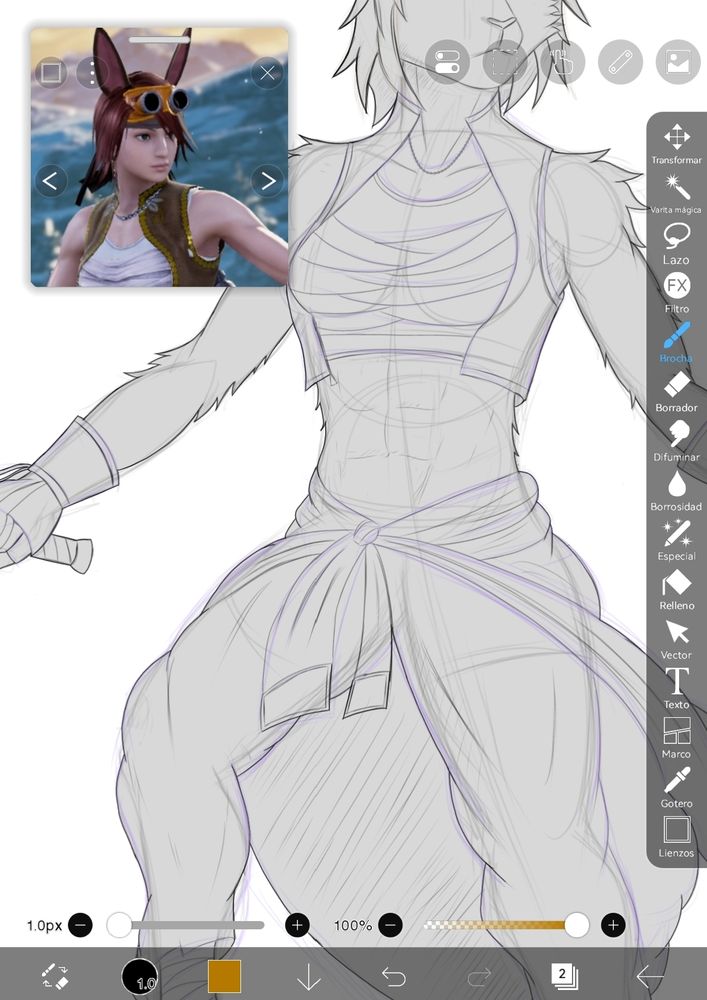The width and height of the screenshot is (707, 1000).
Task: Select the Borrador eraser tool
Action: (x=676, y=392)
